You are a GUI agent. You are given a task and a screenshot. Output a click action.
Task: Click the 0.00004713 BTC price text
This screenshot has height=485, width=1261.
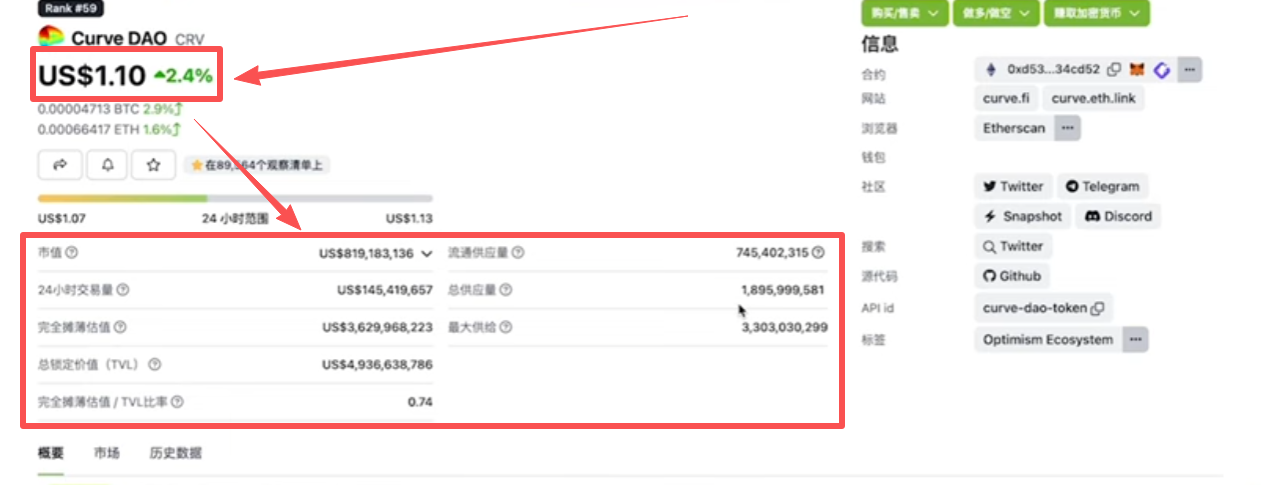[x=88, y=108]
